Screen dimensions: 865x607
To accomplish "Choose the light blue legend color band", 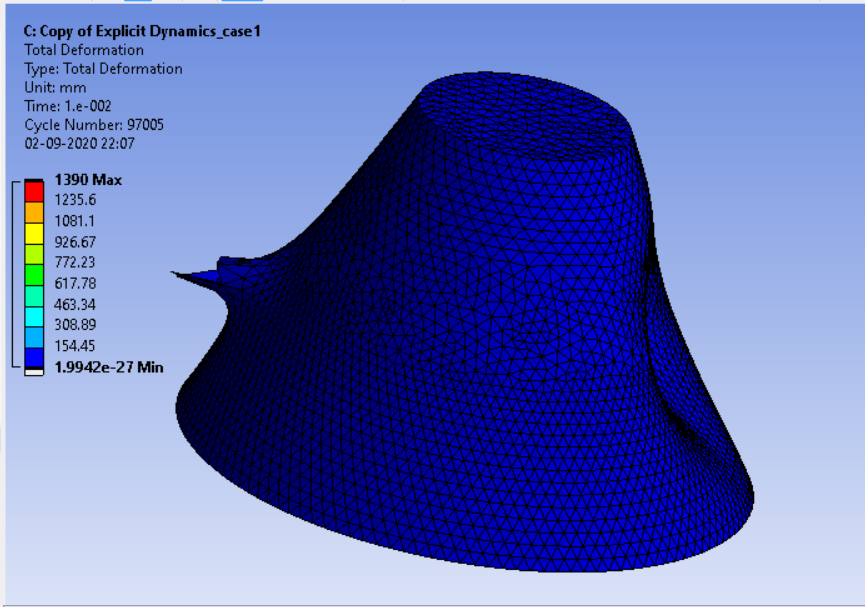I will point(34,337).
